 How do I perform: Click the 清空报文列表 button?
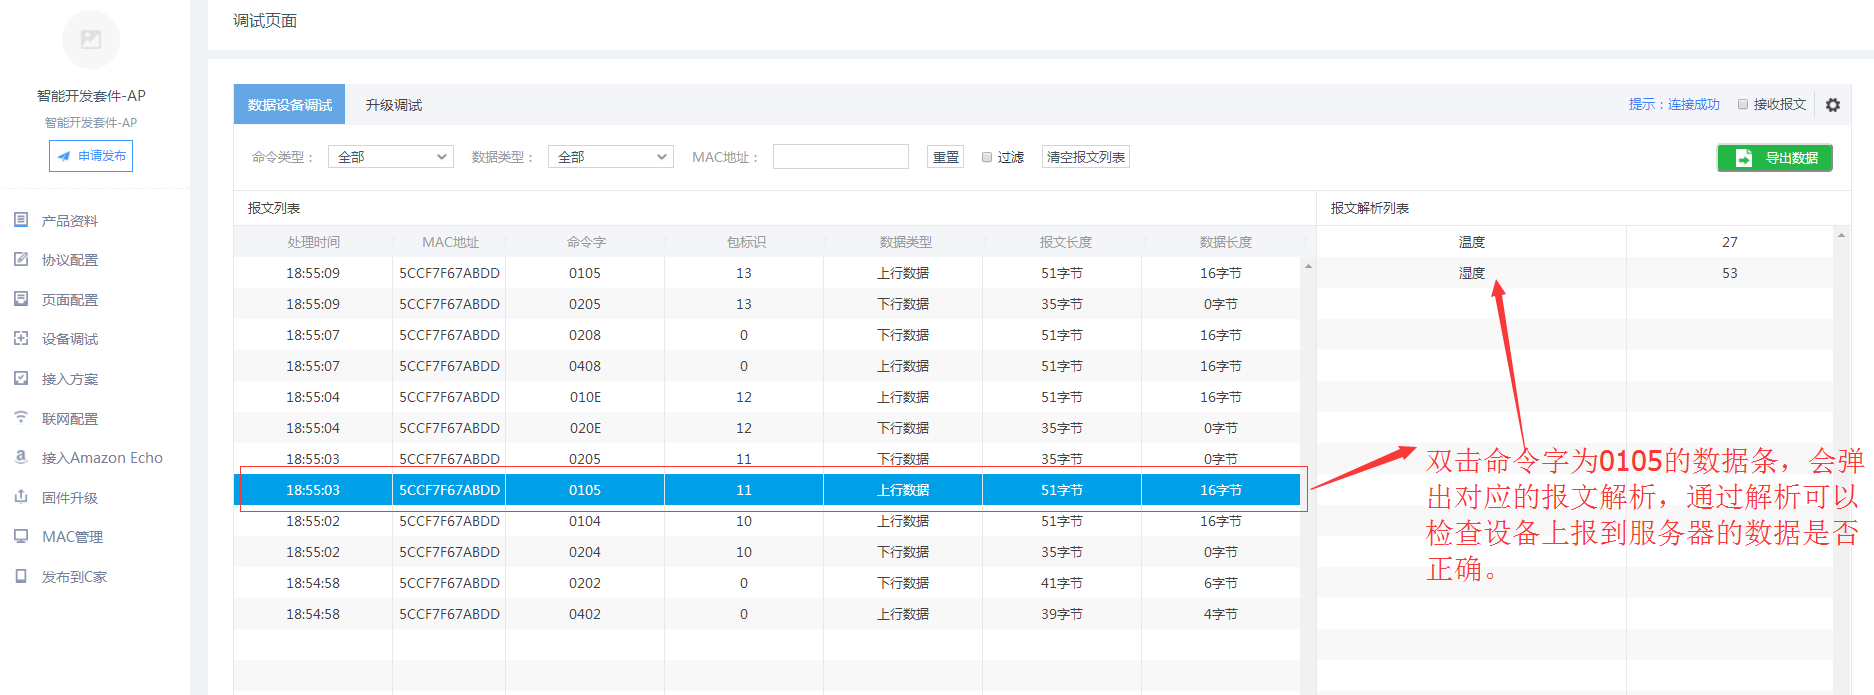click(x=1086, y=157)
